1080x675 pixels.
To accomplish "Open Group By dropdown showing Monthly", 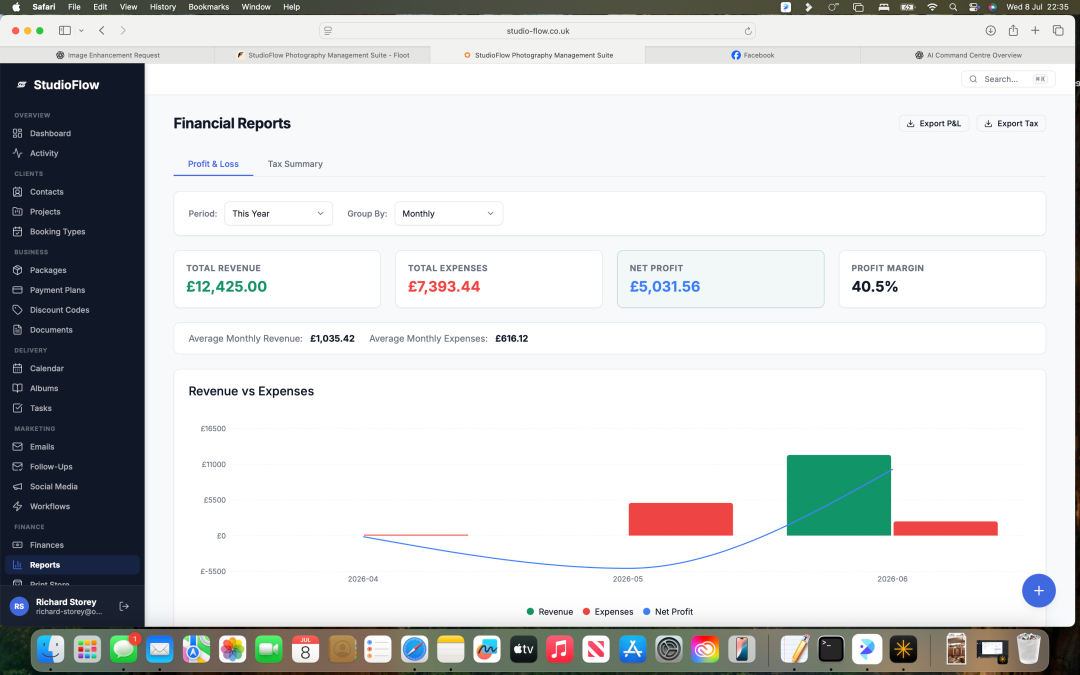I will [448, 214].
